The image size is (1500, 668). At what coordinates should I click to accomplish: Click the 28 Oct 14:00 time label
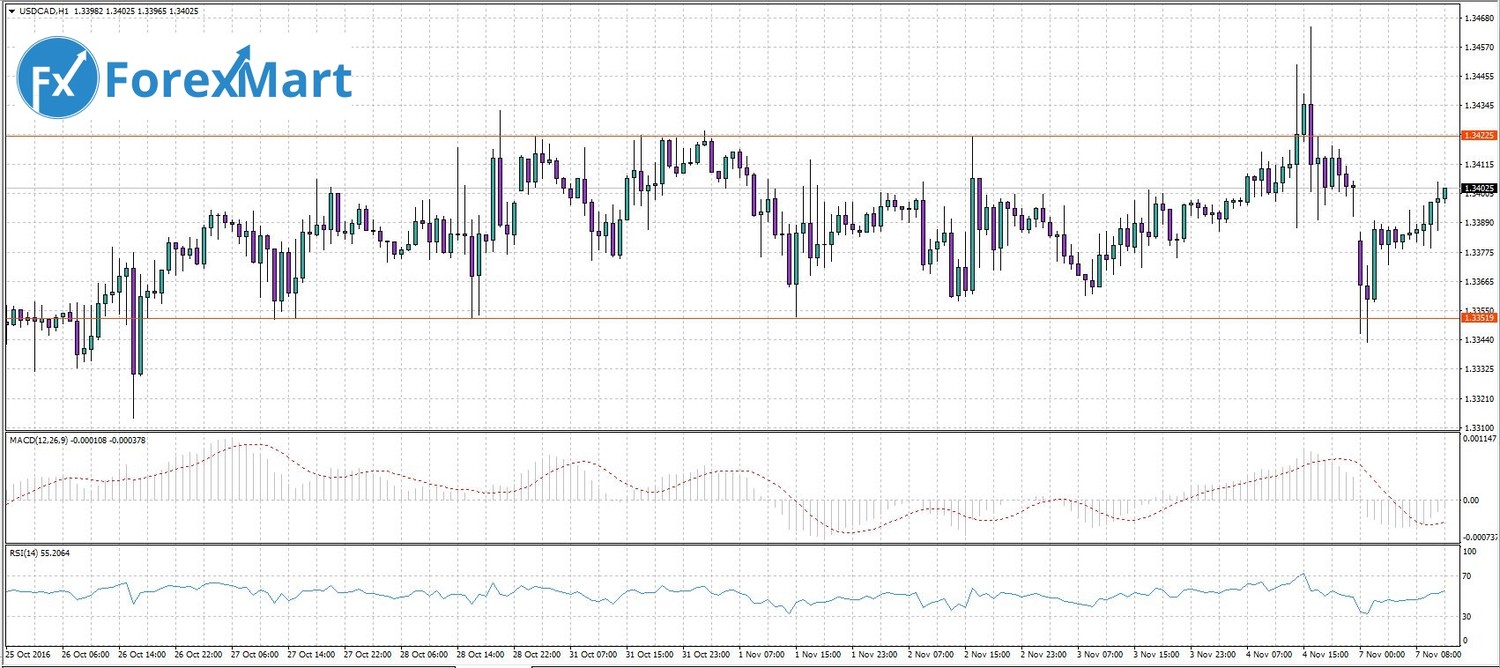tap(480, 654)
